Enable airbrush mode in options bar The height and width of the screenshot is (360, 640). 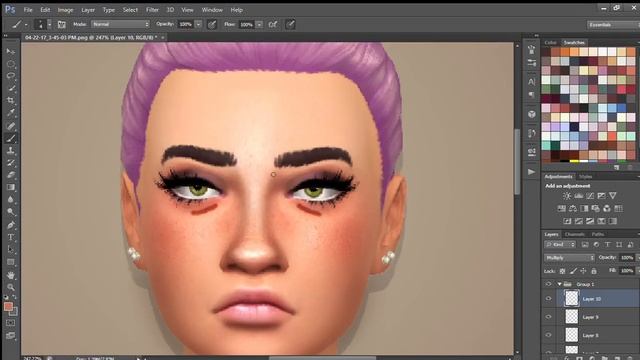273,24
